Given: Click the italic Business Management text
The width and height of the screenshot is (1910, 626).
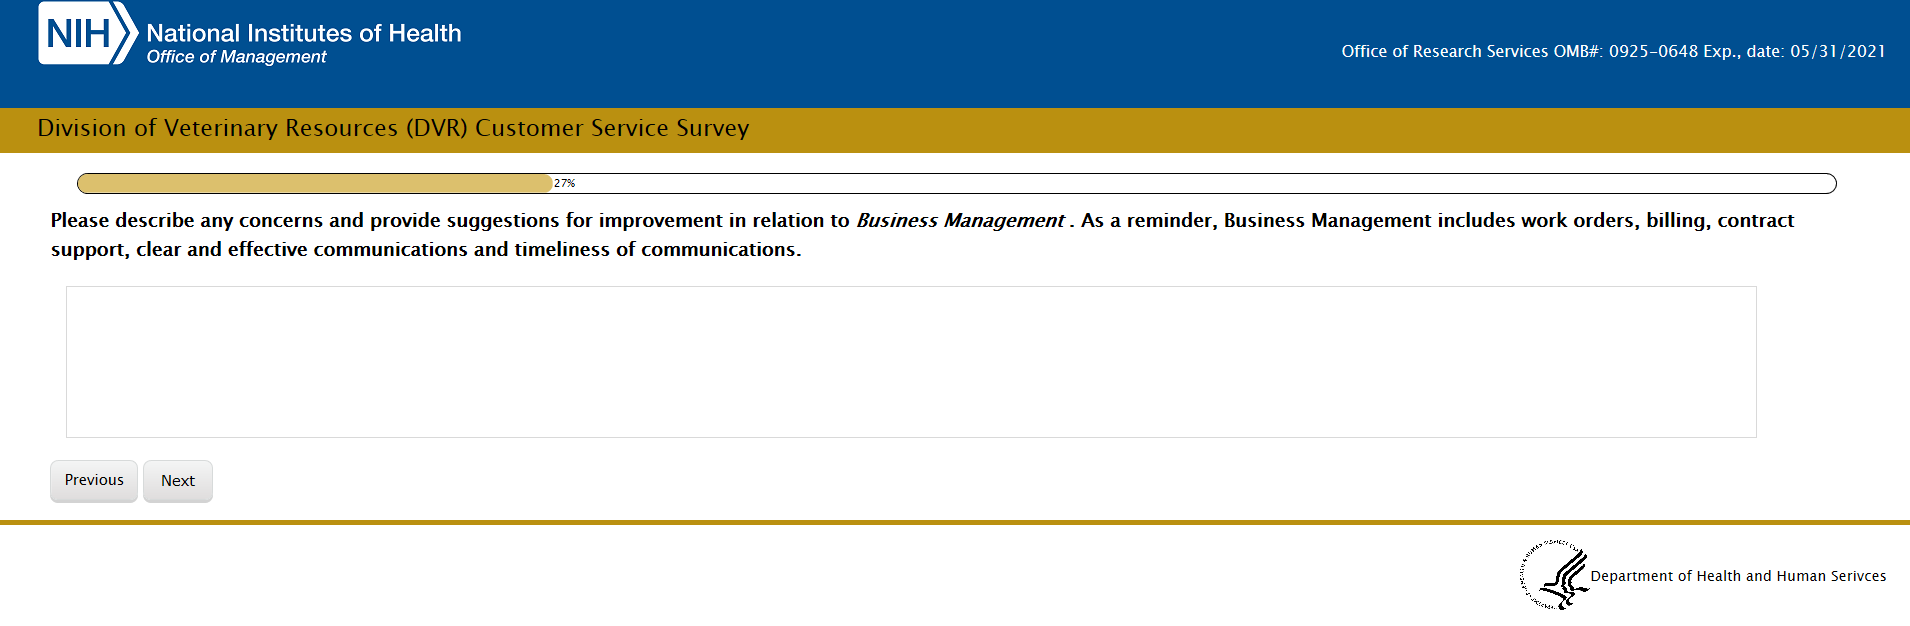Looking at the screenshot, I should pyautogui.click(x=960, y=220).
